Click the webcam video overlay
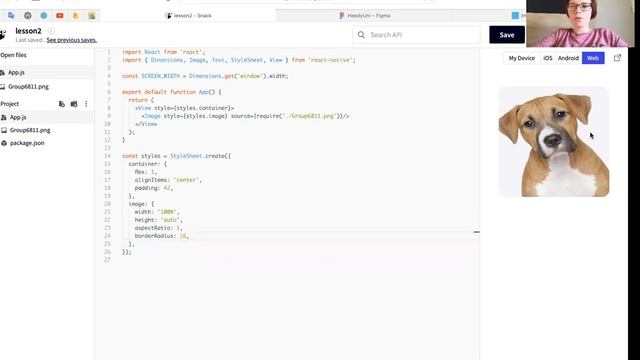640x360 pixels. 580,23
